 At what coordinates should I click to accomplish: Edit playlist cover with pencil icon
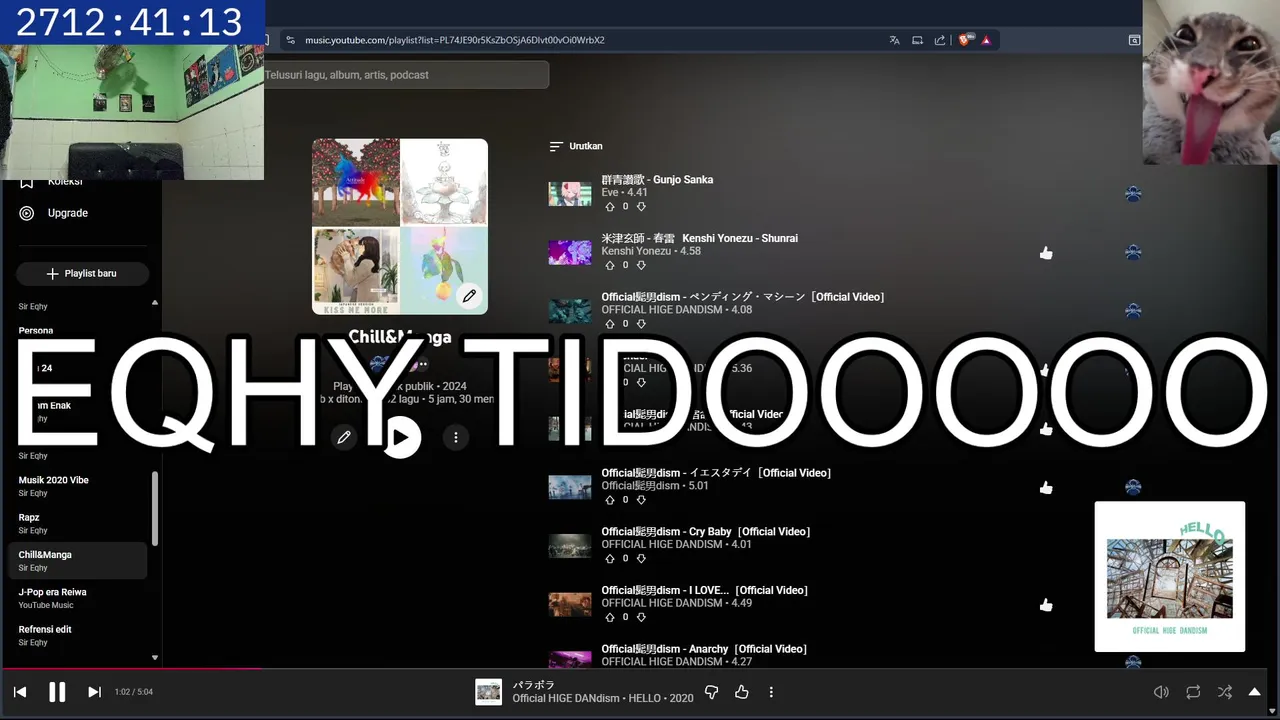469,296
